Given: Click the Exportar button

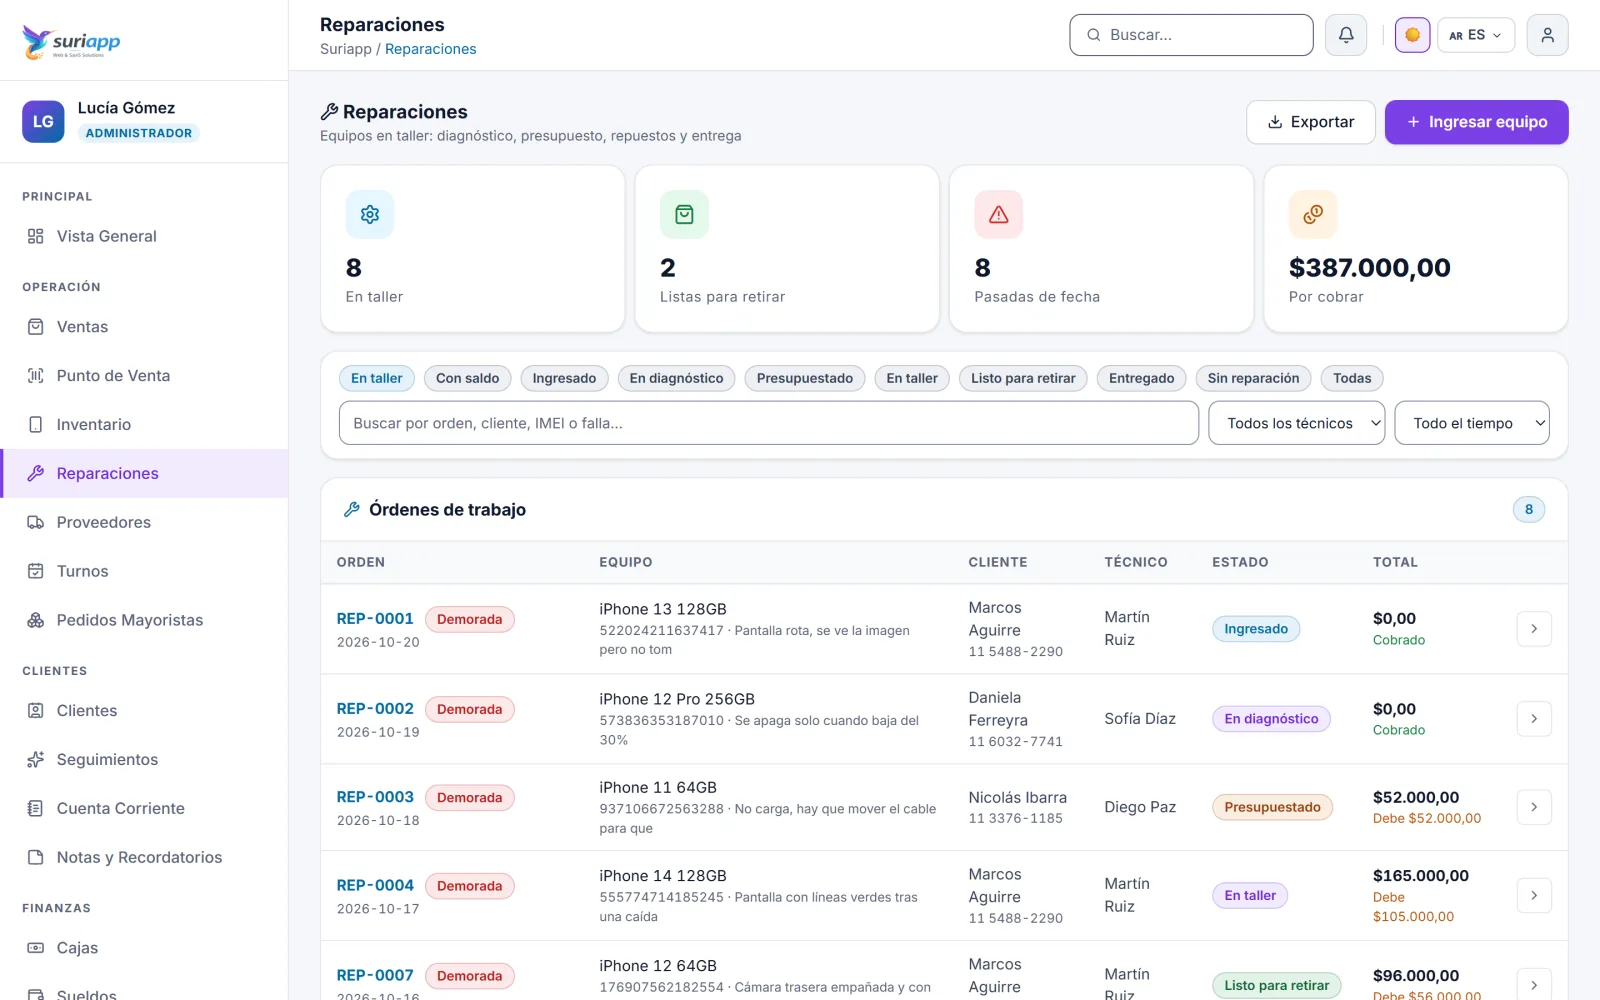Looking at the screenshot, I should coord(1311,122).
